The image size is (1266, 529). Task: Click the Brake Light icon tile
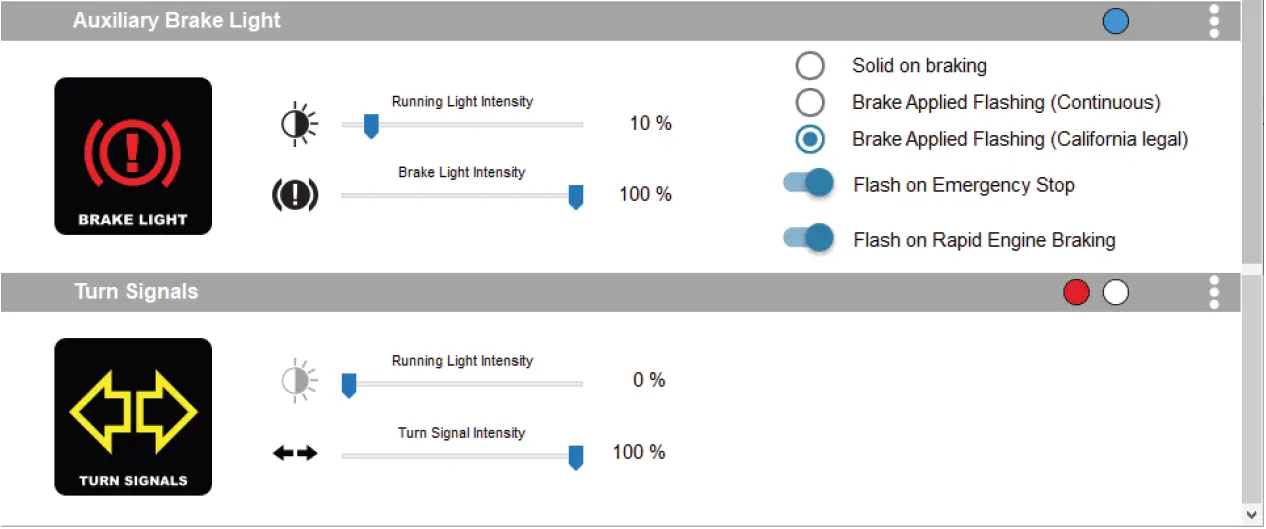click(133, 156)
